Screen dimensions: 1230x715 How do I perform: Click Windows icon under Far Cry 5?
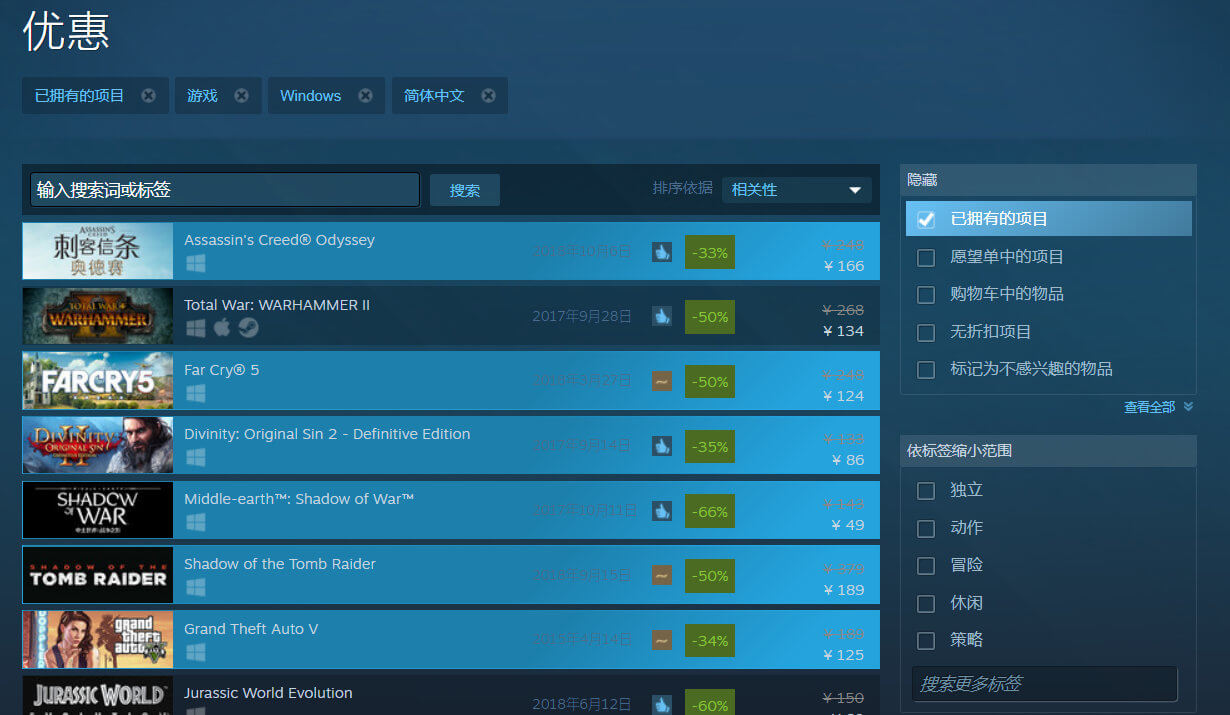point(195,393)
